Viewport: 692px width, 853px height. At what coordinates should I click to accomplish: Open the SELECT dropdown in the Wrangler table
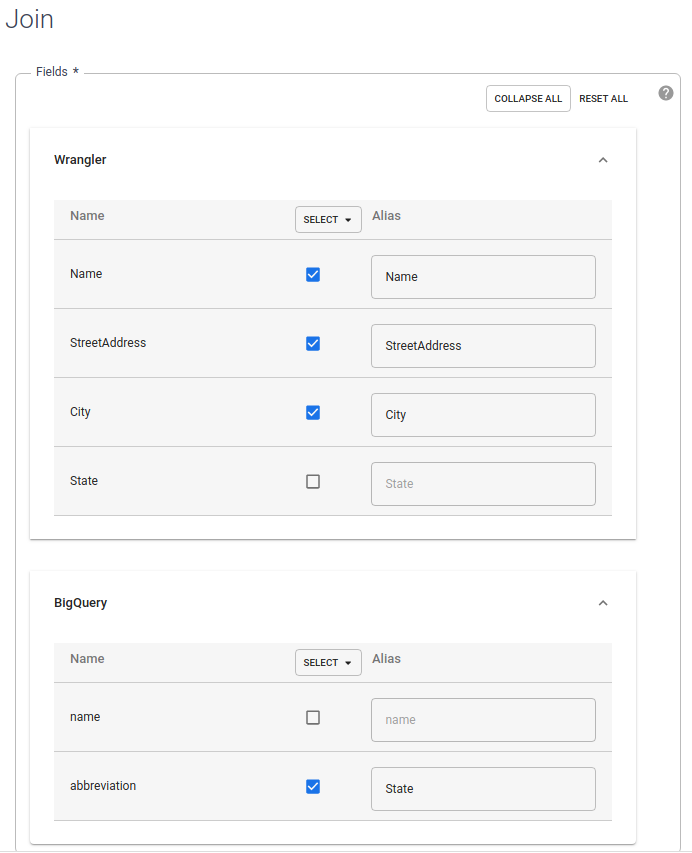point(327,219)
